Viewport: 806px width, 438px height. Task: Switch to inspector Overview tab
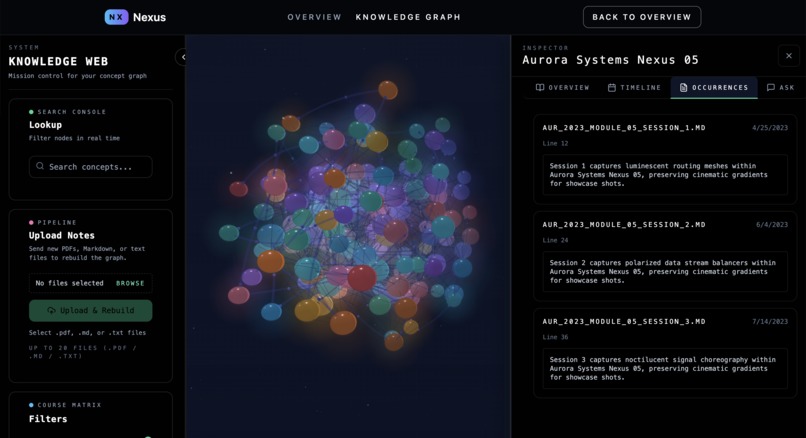tap(562, 87)
